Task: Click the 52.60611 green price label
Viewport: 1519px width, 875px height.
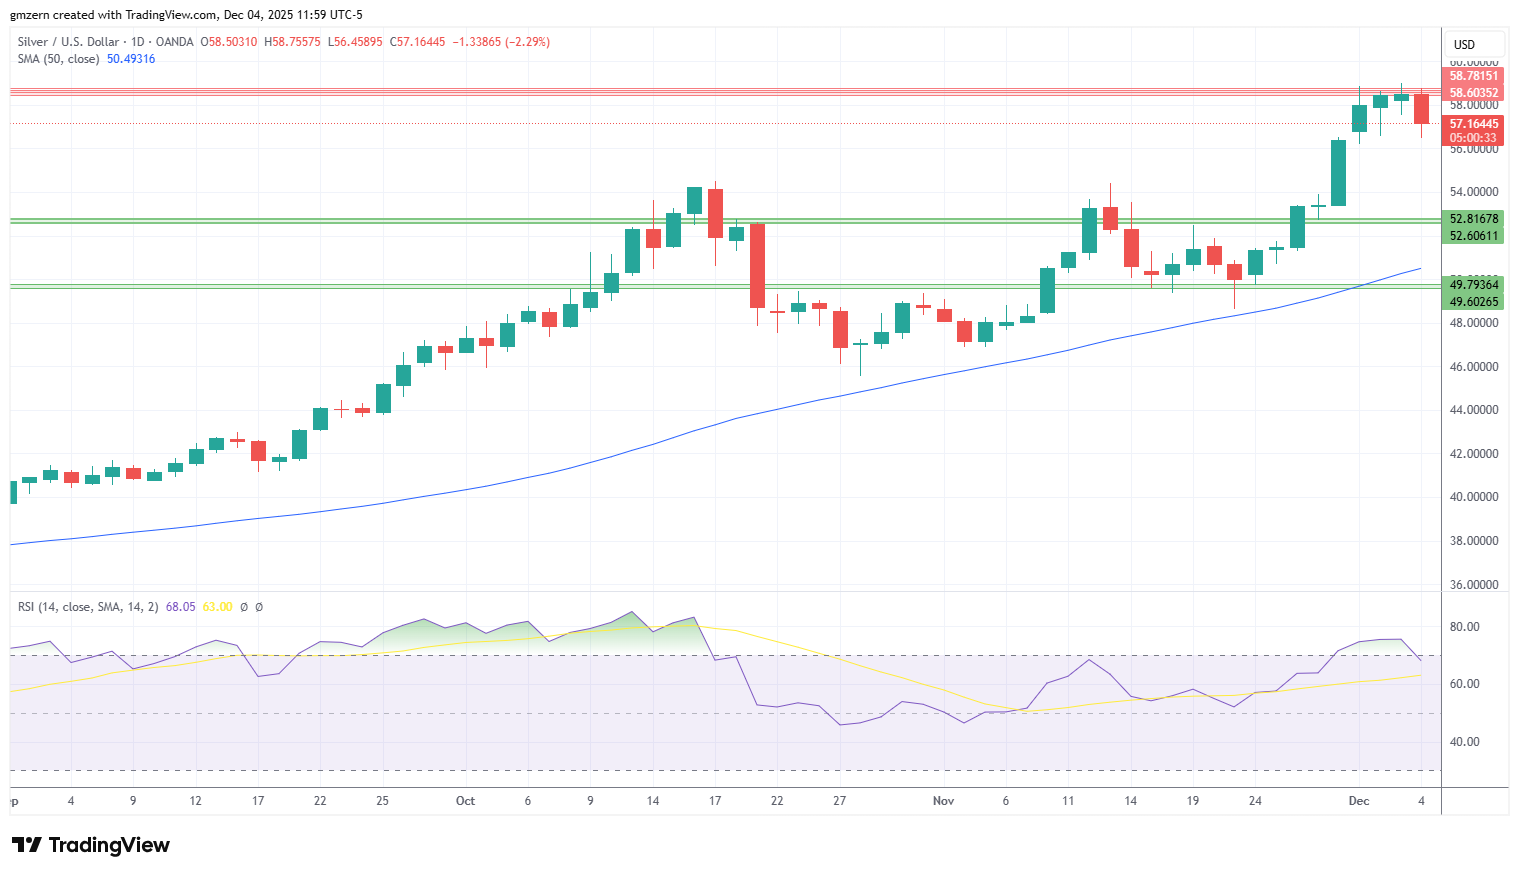Action: click(x=1474, y=236)
